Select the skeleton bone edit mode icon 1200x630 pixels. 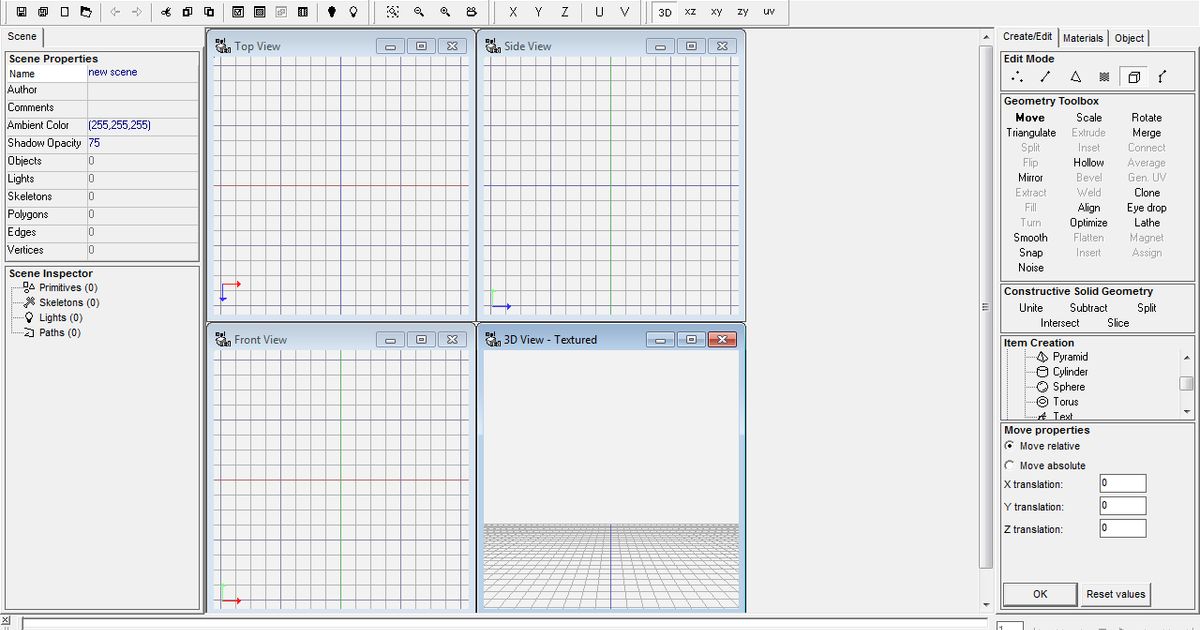pos(1162,77)
